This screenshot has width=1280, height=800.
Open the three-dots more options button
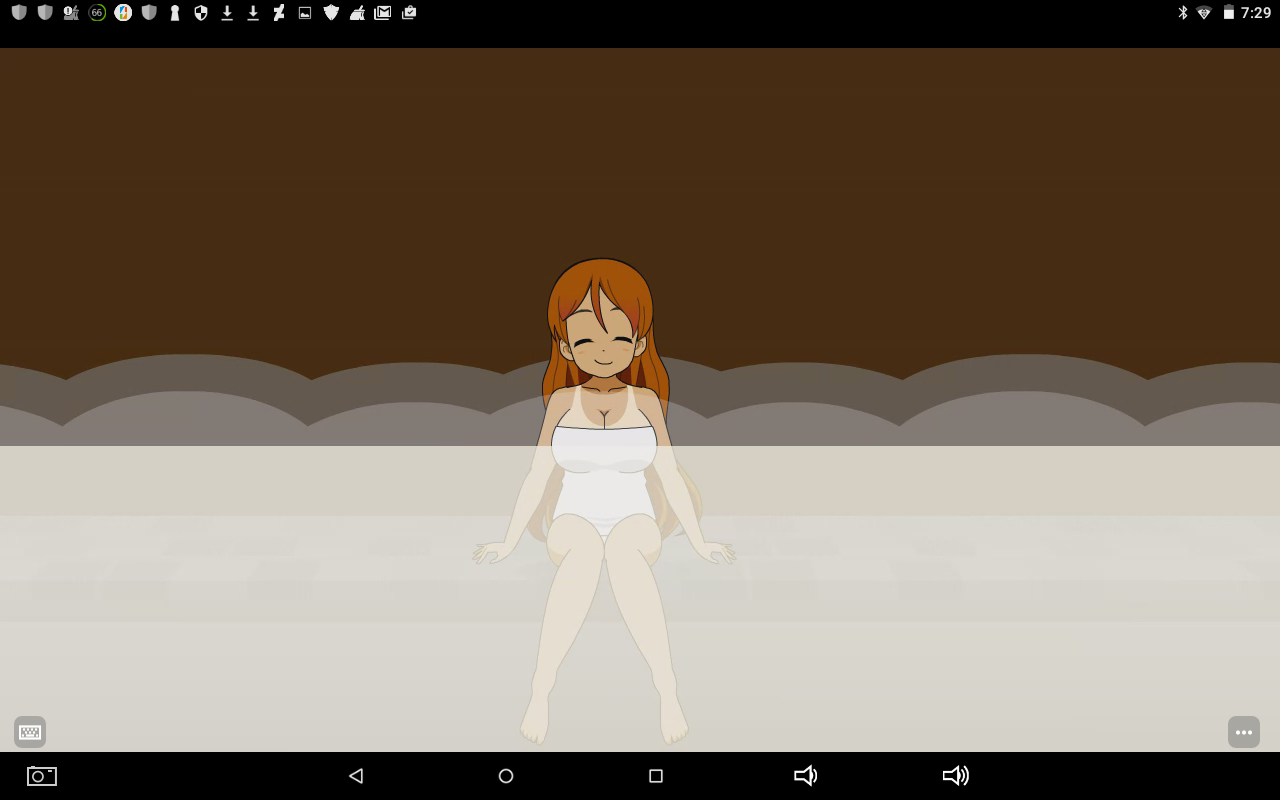[1244, 732]
